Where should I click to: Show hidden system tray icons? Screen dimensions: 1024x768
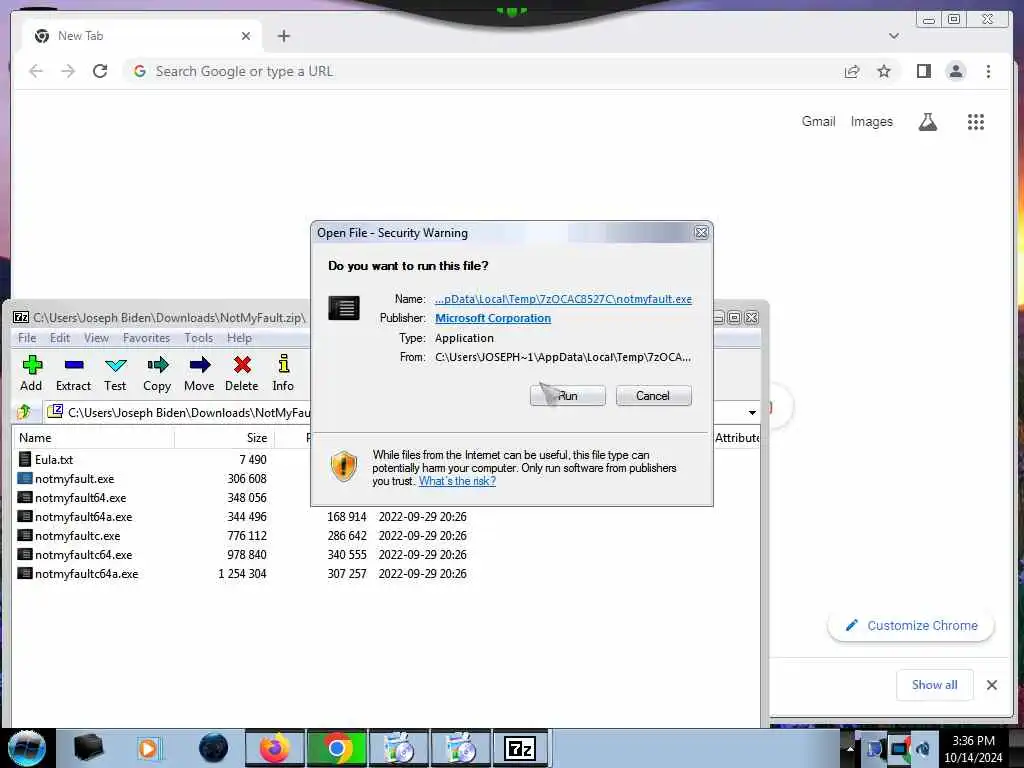850,748
